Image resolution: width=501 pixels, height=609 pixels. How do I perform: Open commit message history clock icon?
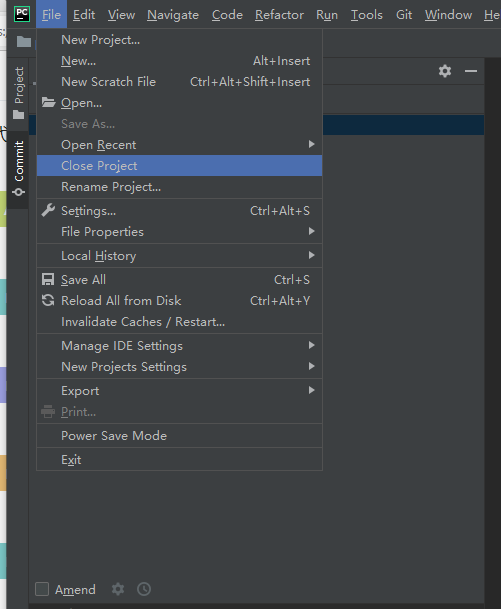pyautogui.click(x=144, y=589)
